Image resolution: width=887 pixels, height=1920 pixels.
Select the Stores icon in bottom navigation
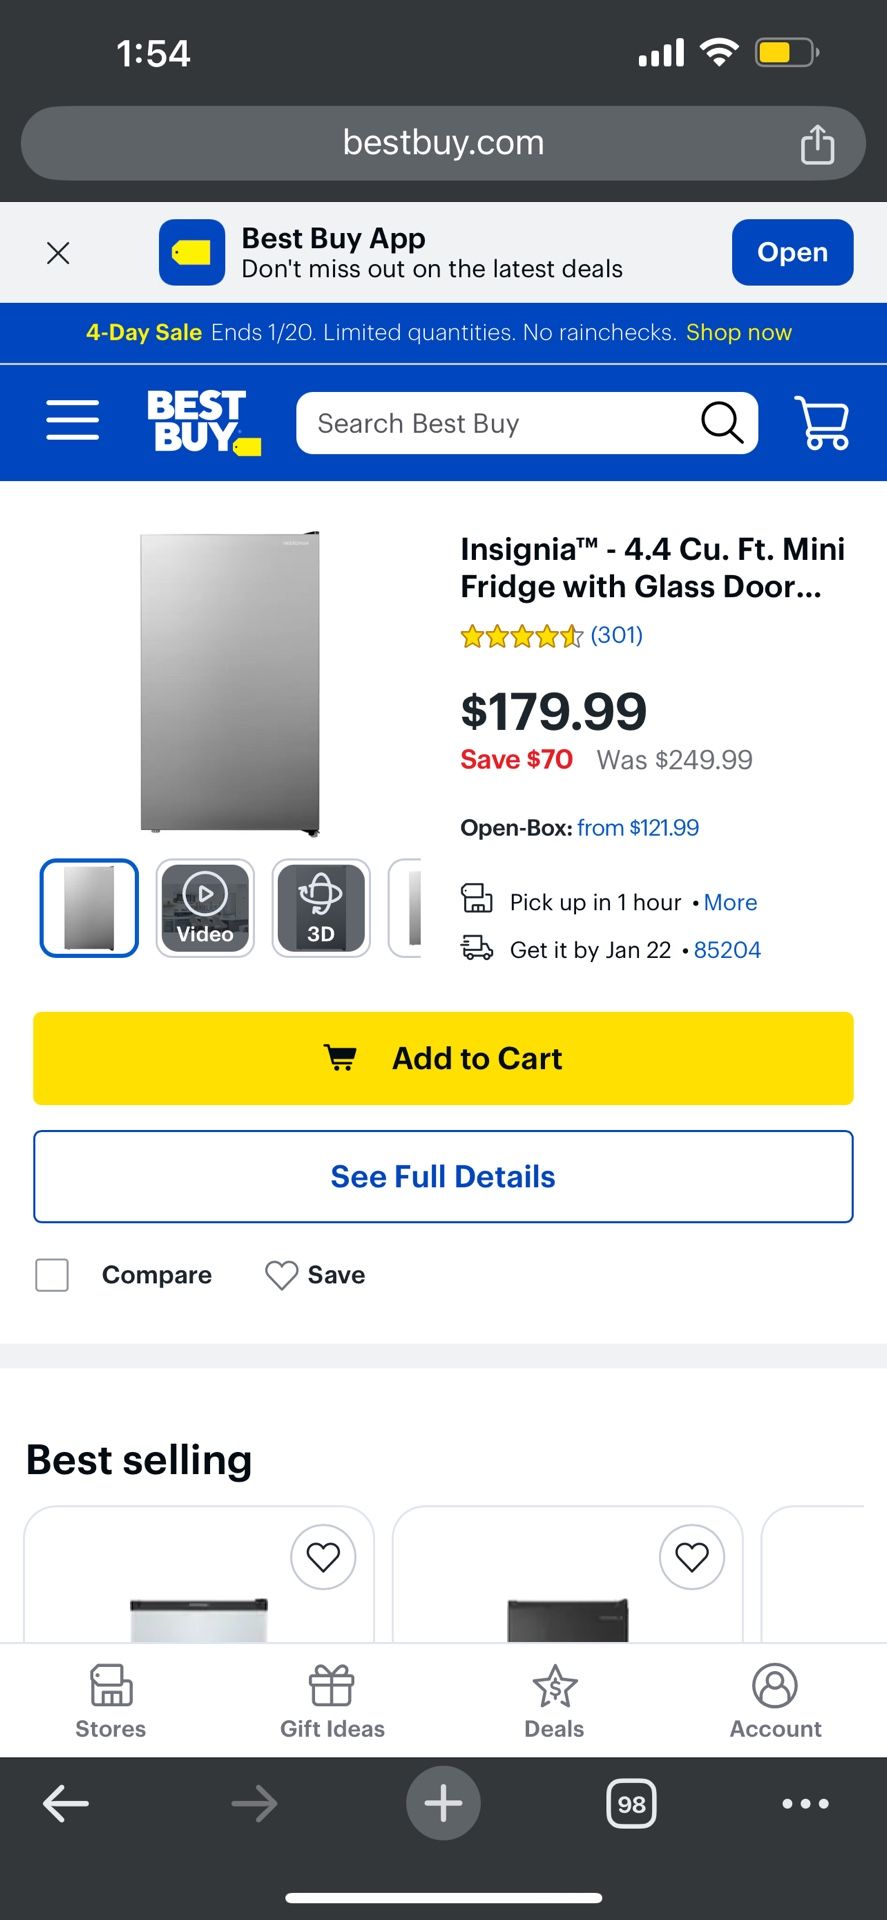tap(110, 1700)
